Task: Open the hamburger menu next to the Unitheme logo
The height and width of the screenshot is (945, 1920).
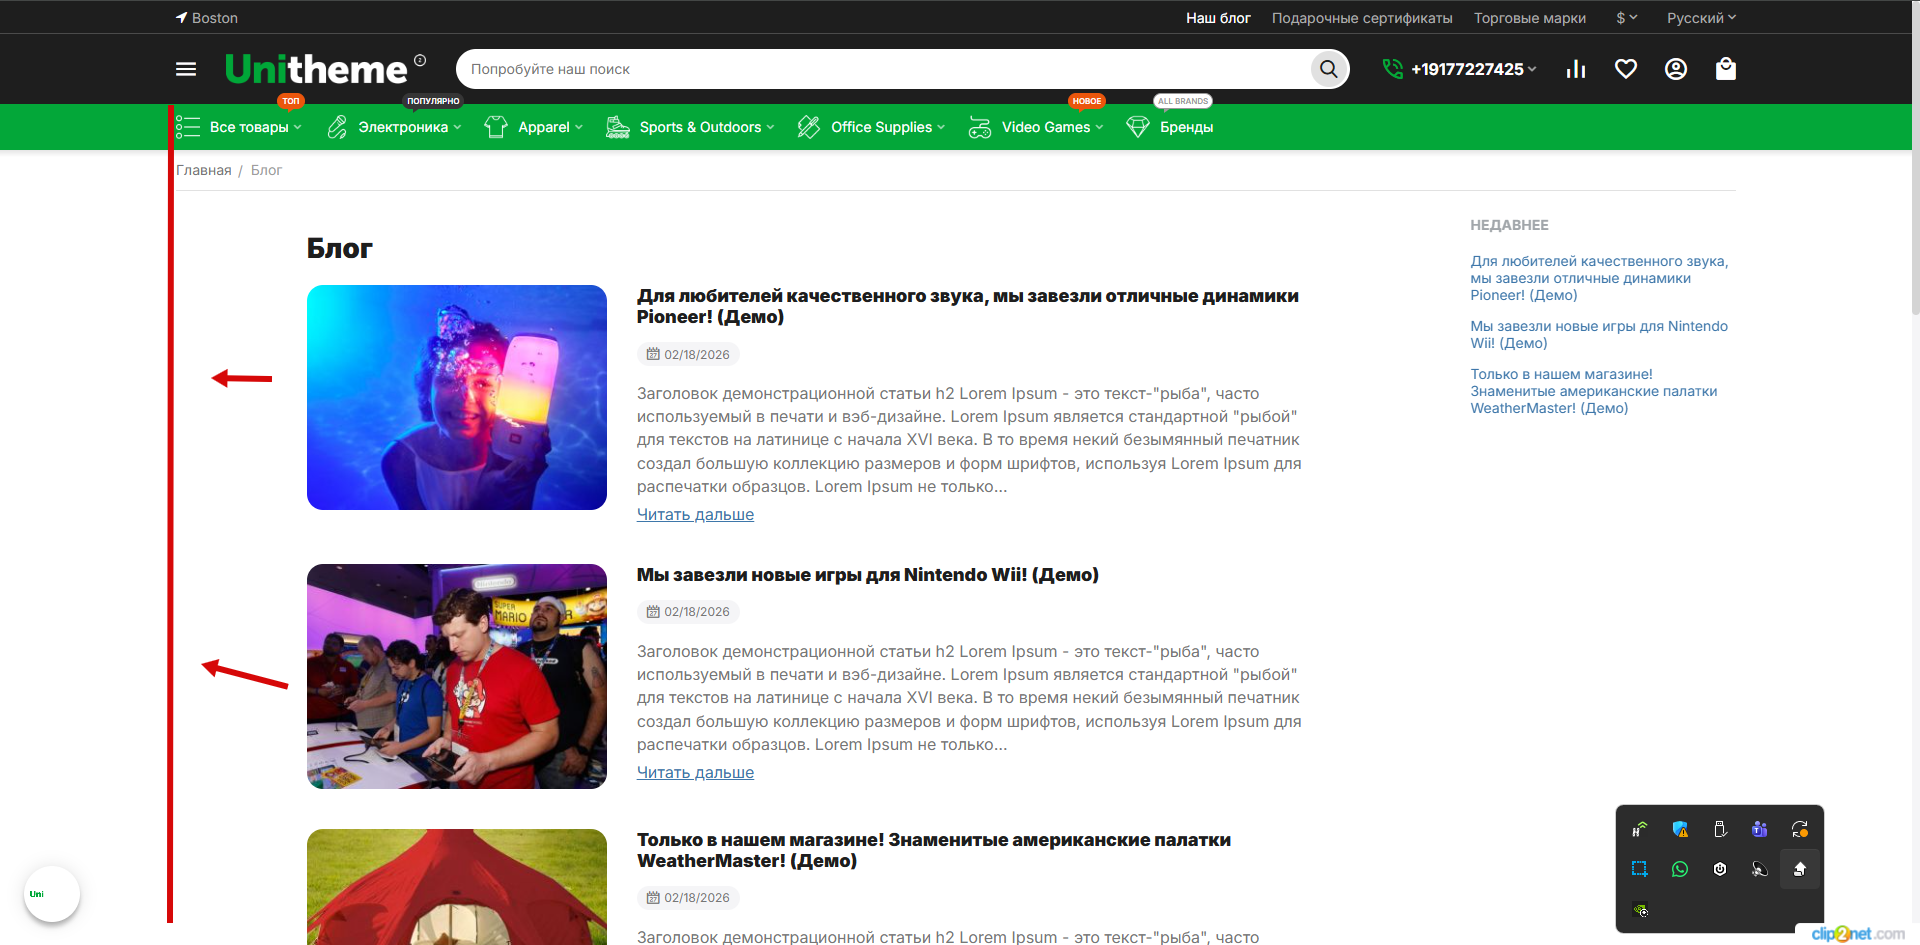Action: click(186, 69)
